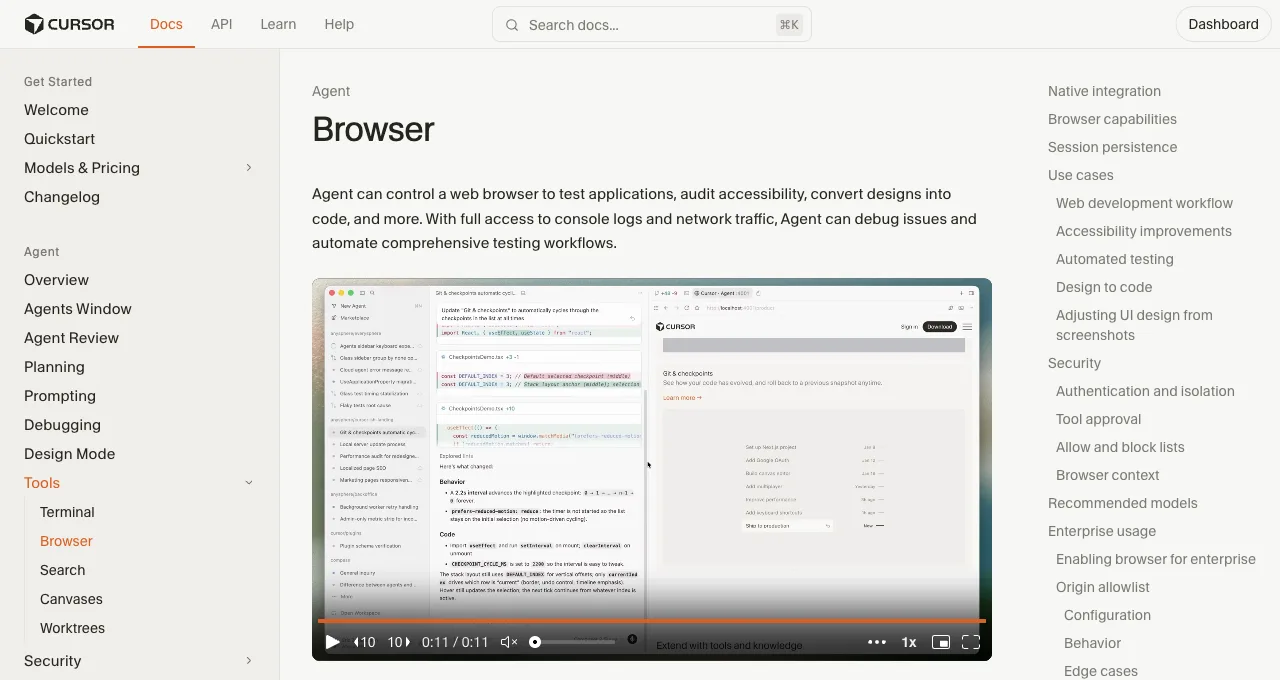Jump to Browser context
The image size is (1280, 680).
pyautogui.click(x=1107, y=475)
